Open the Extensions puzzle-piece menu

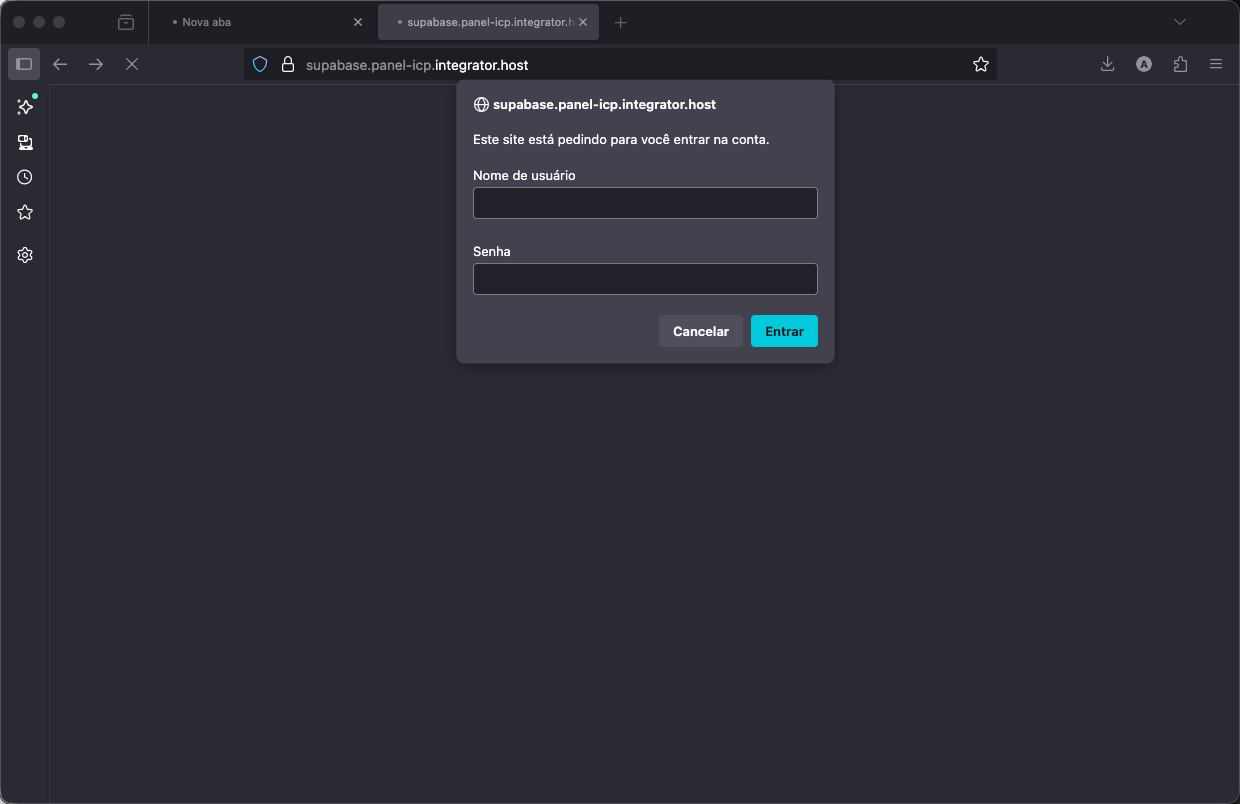pyautogui.click(x=1180, y=63)
